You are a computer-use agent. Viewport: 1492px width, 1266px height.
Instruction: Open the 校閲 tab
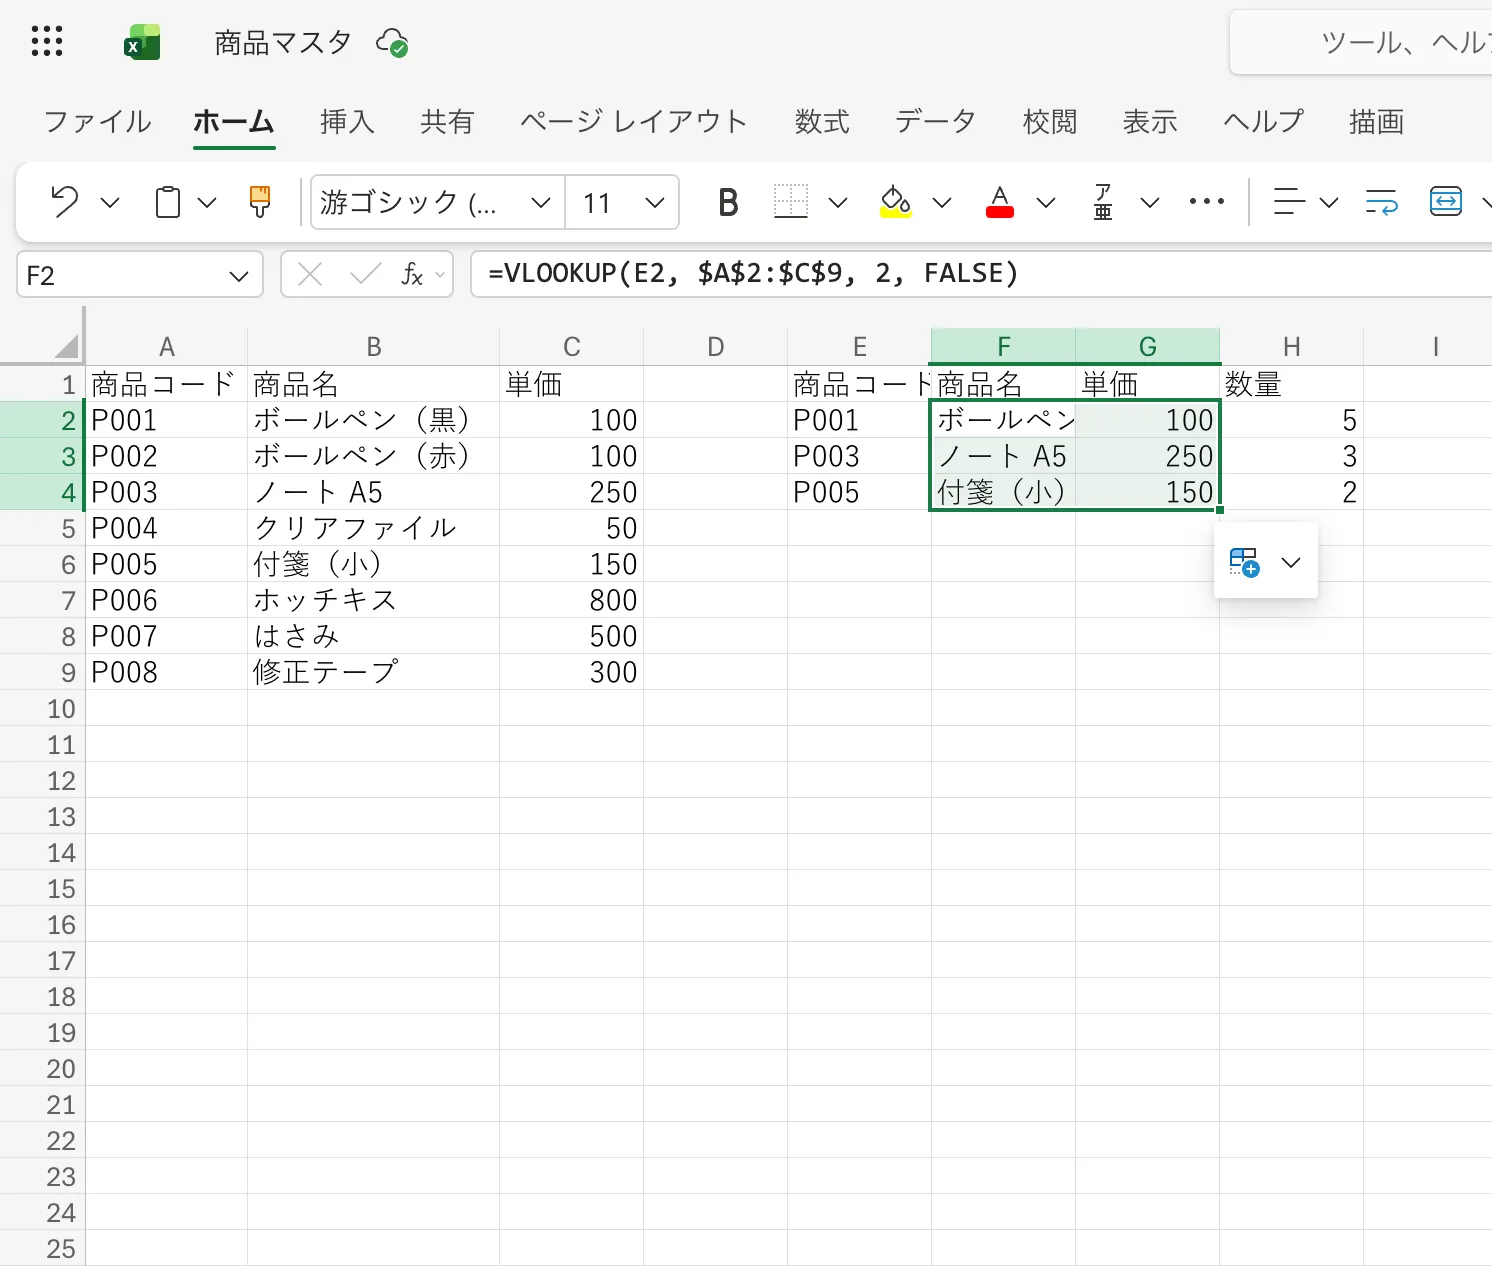point(1050,122)
